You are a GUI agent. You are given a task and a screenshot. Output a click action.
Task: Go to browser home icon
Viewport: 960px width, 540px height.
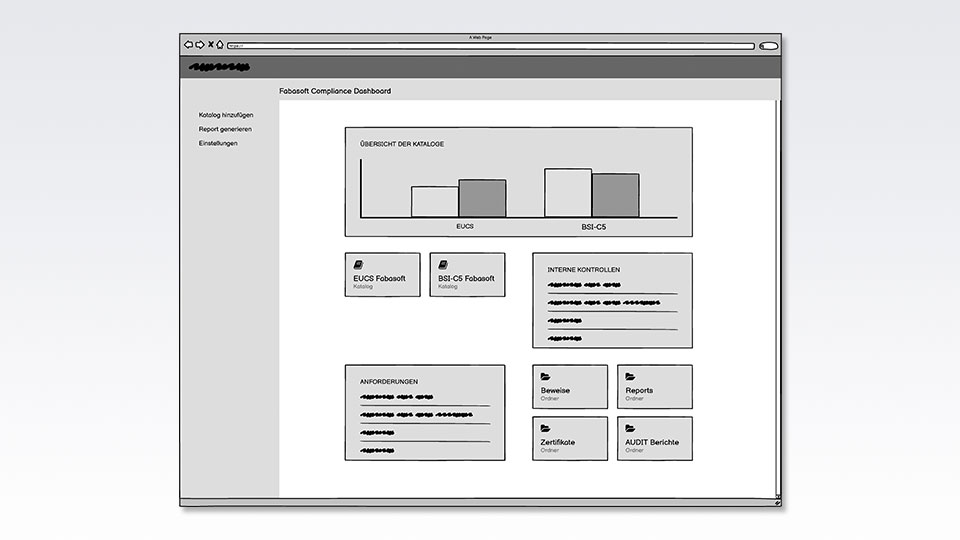tap(220, 44)
